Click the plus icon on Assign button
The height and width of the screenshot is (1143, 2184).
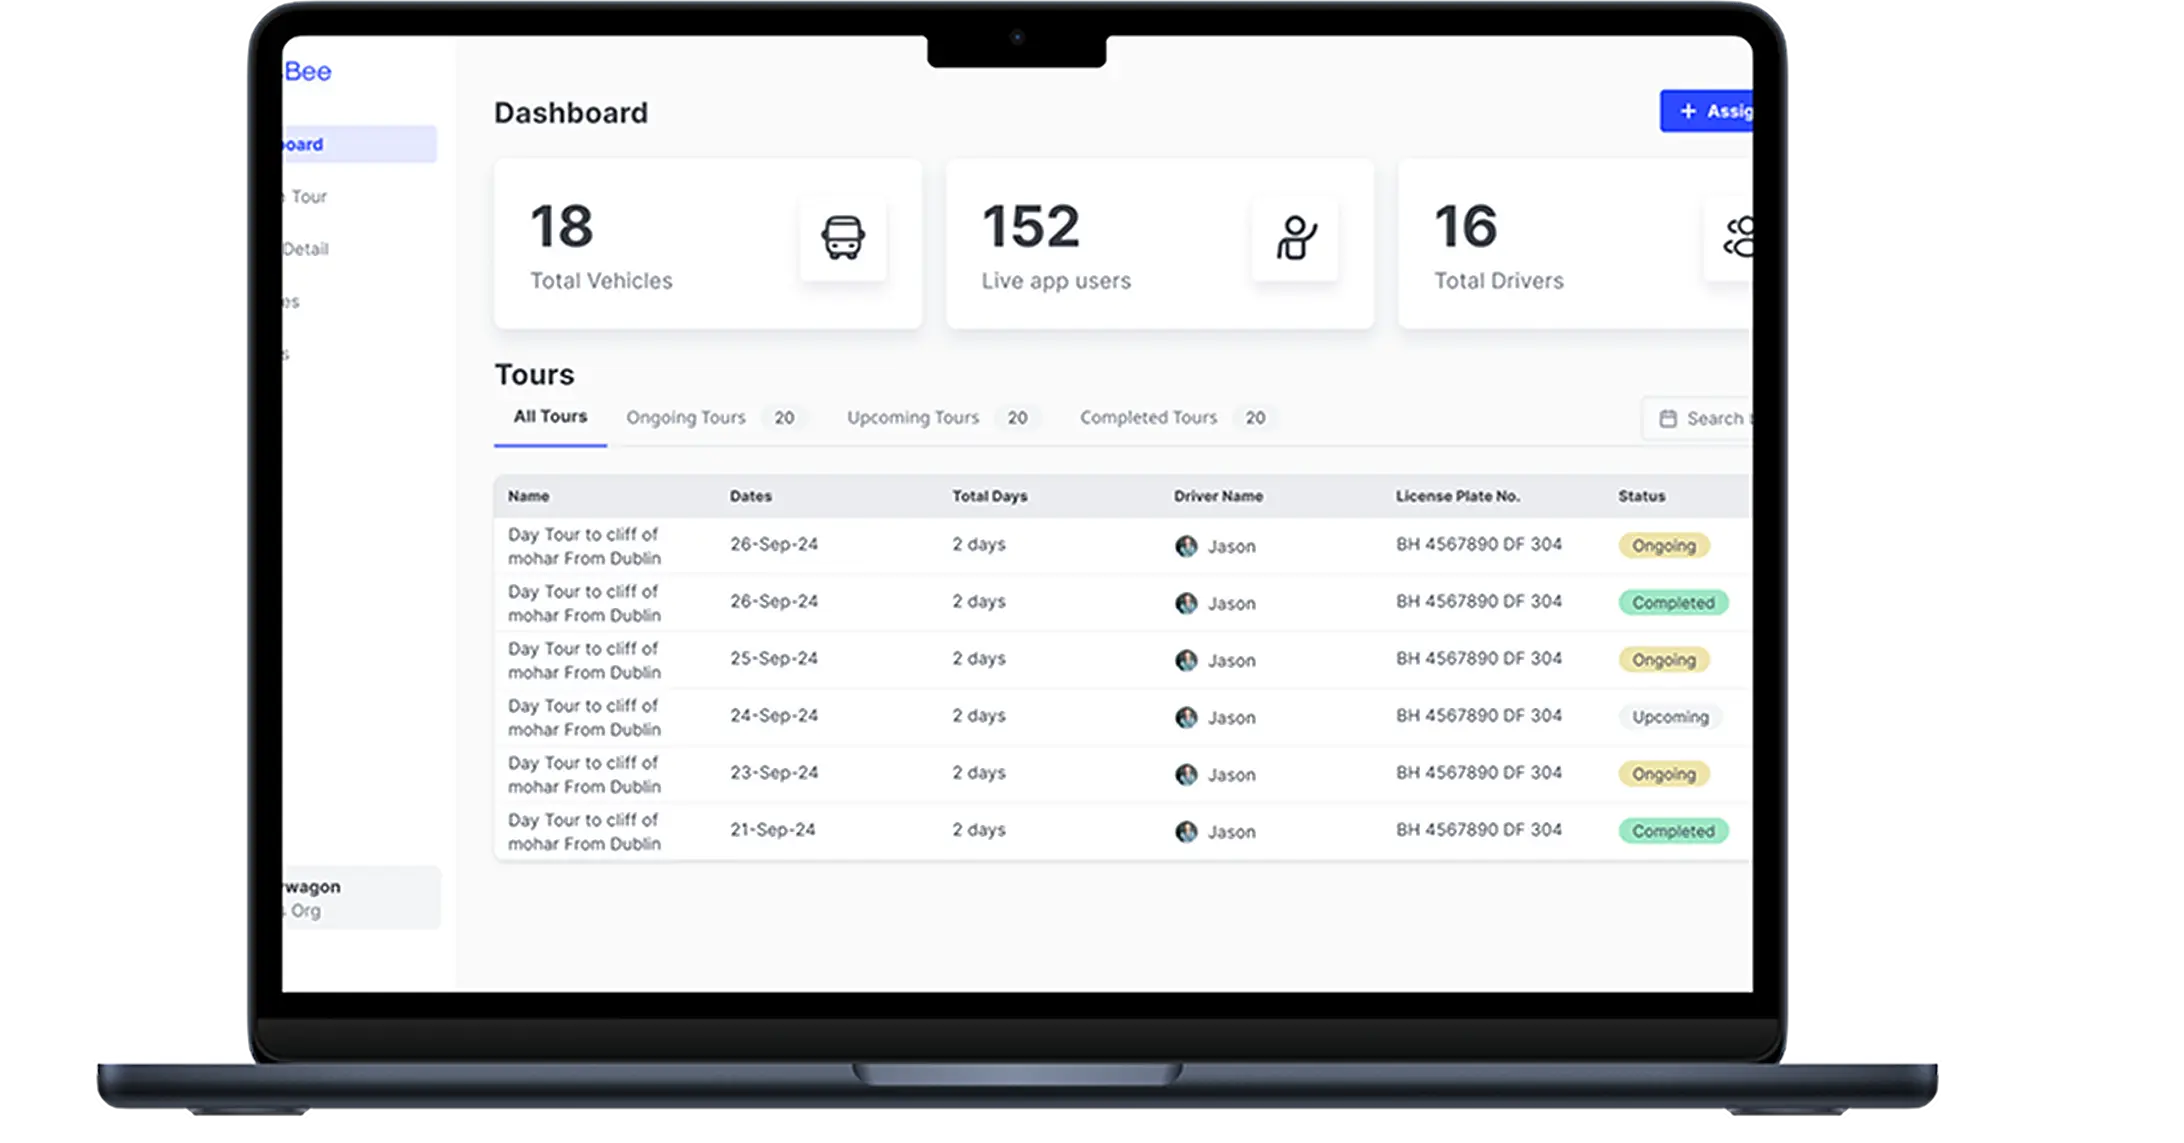click(x=1688, y=111)
